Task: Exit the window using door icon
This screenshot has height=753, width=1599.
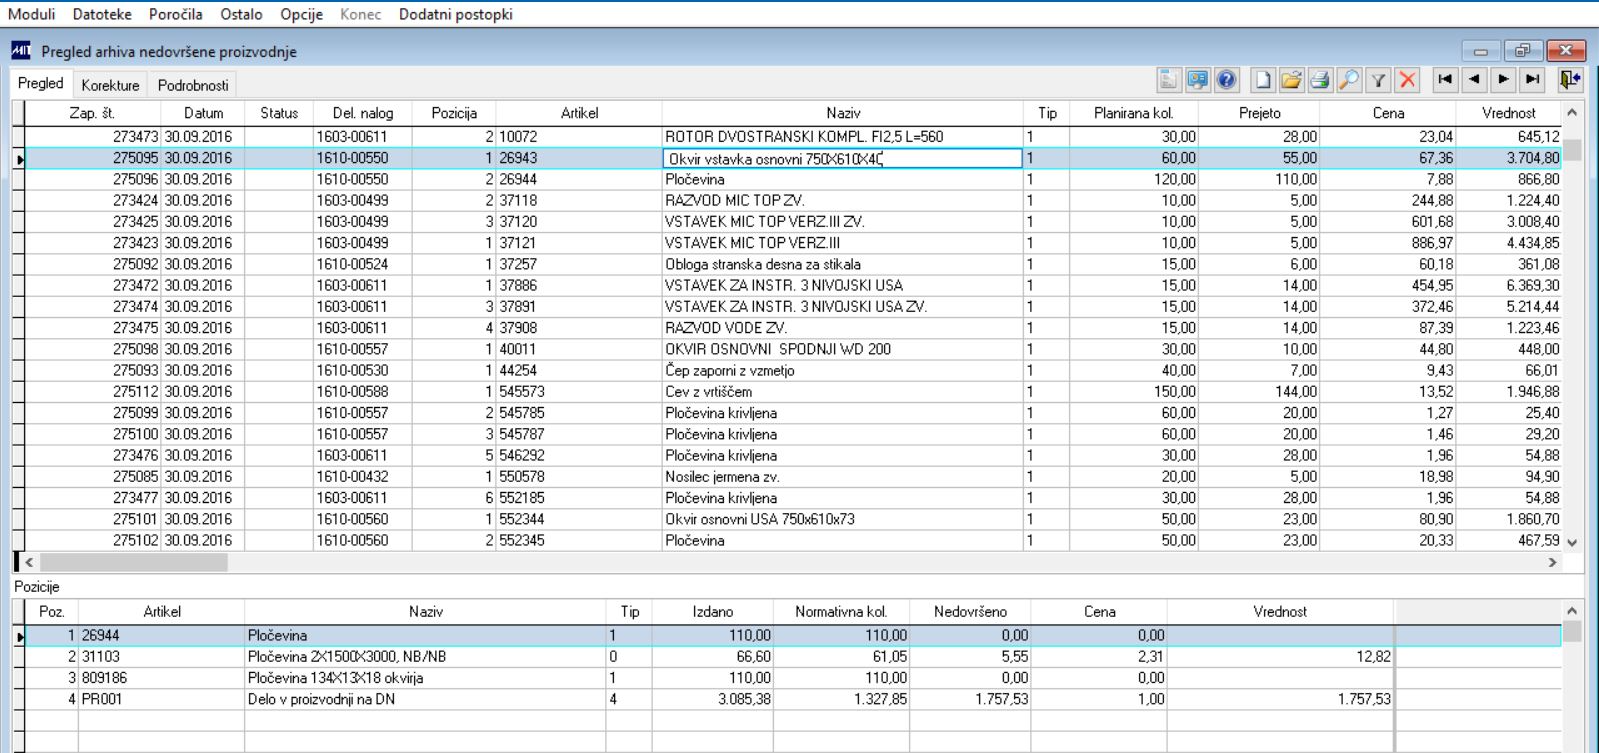Action: (x=1570, y=80)
